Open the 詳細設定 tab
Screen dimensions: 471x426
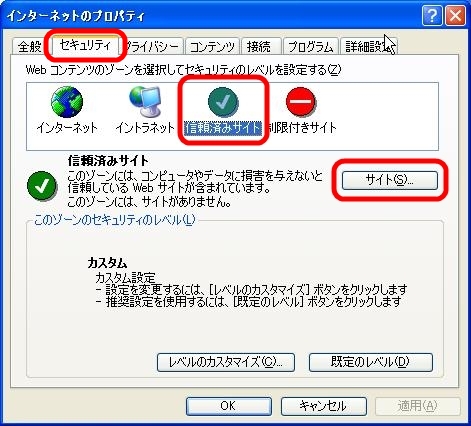(368, 46)
